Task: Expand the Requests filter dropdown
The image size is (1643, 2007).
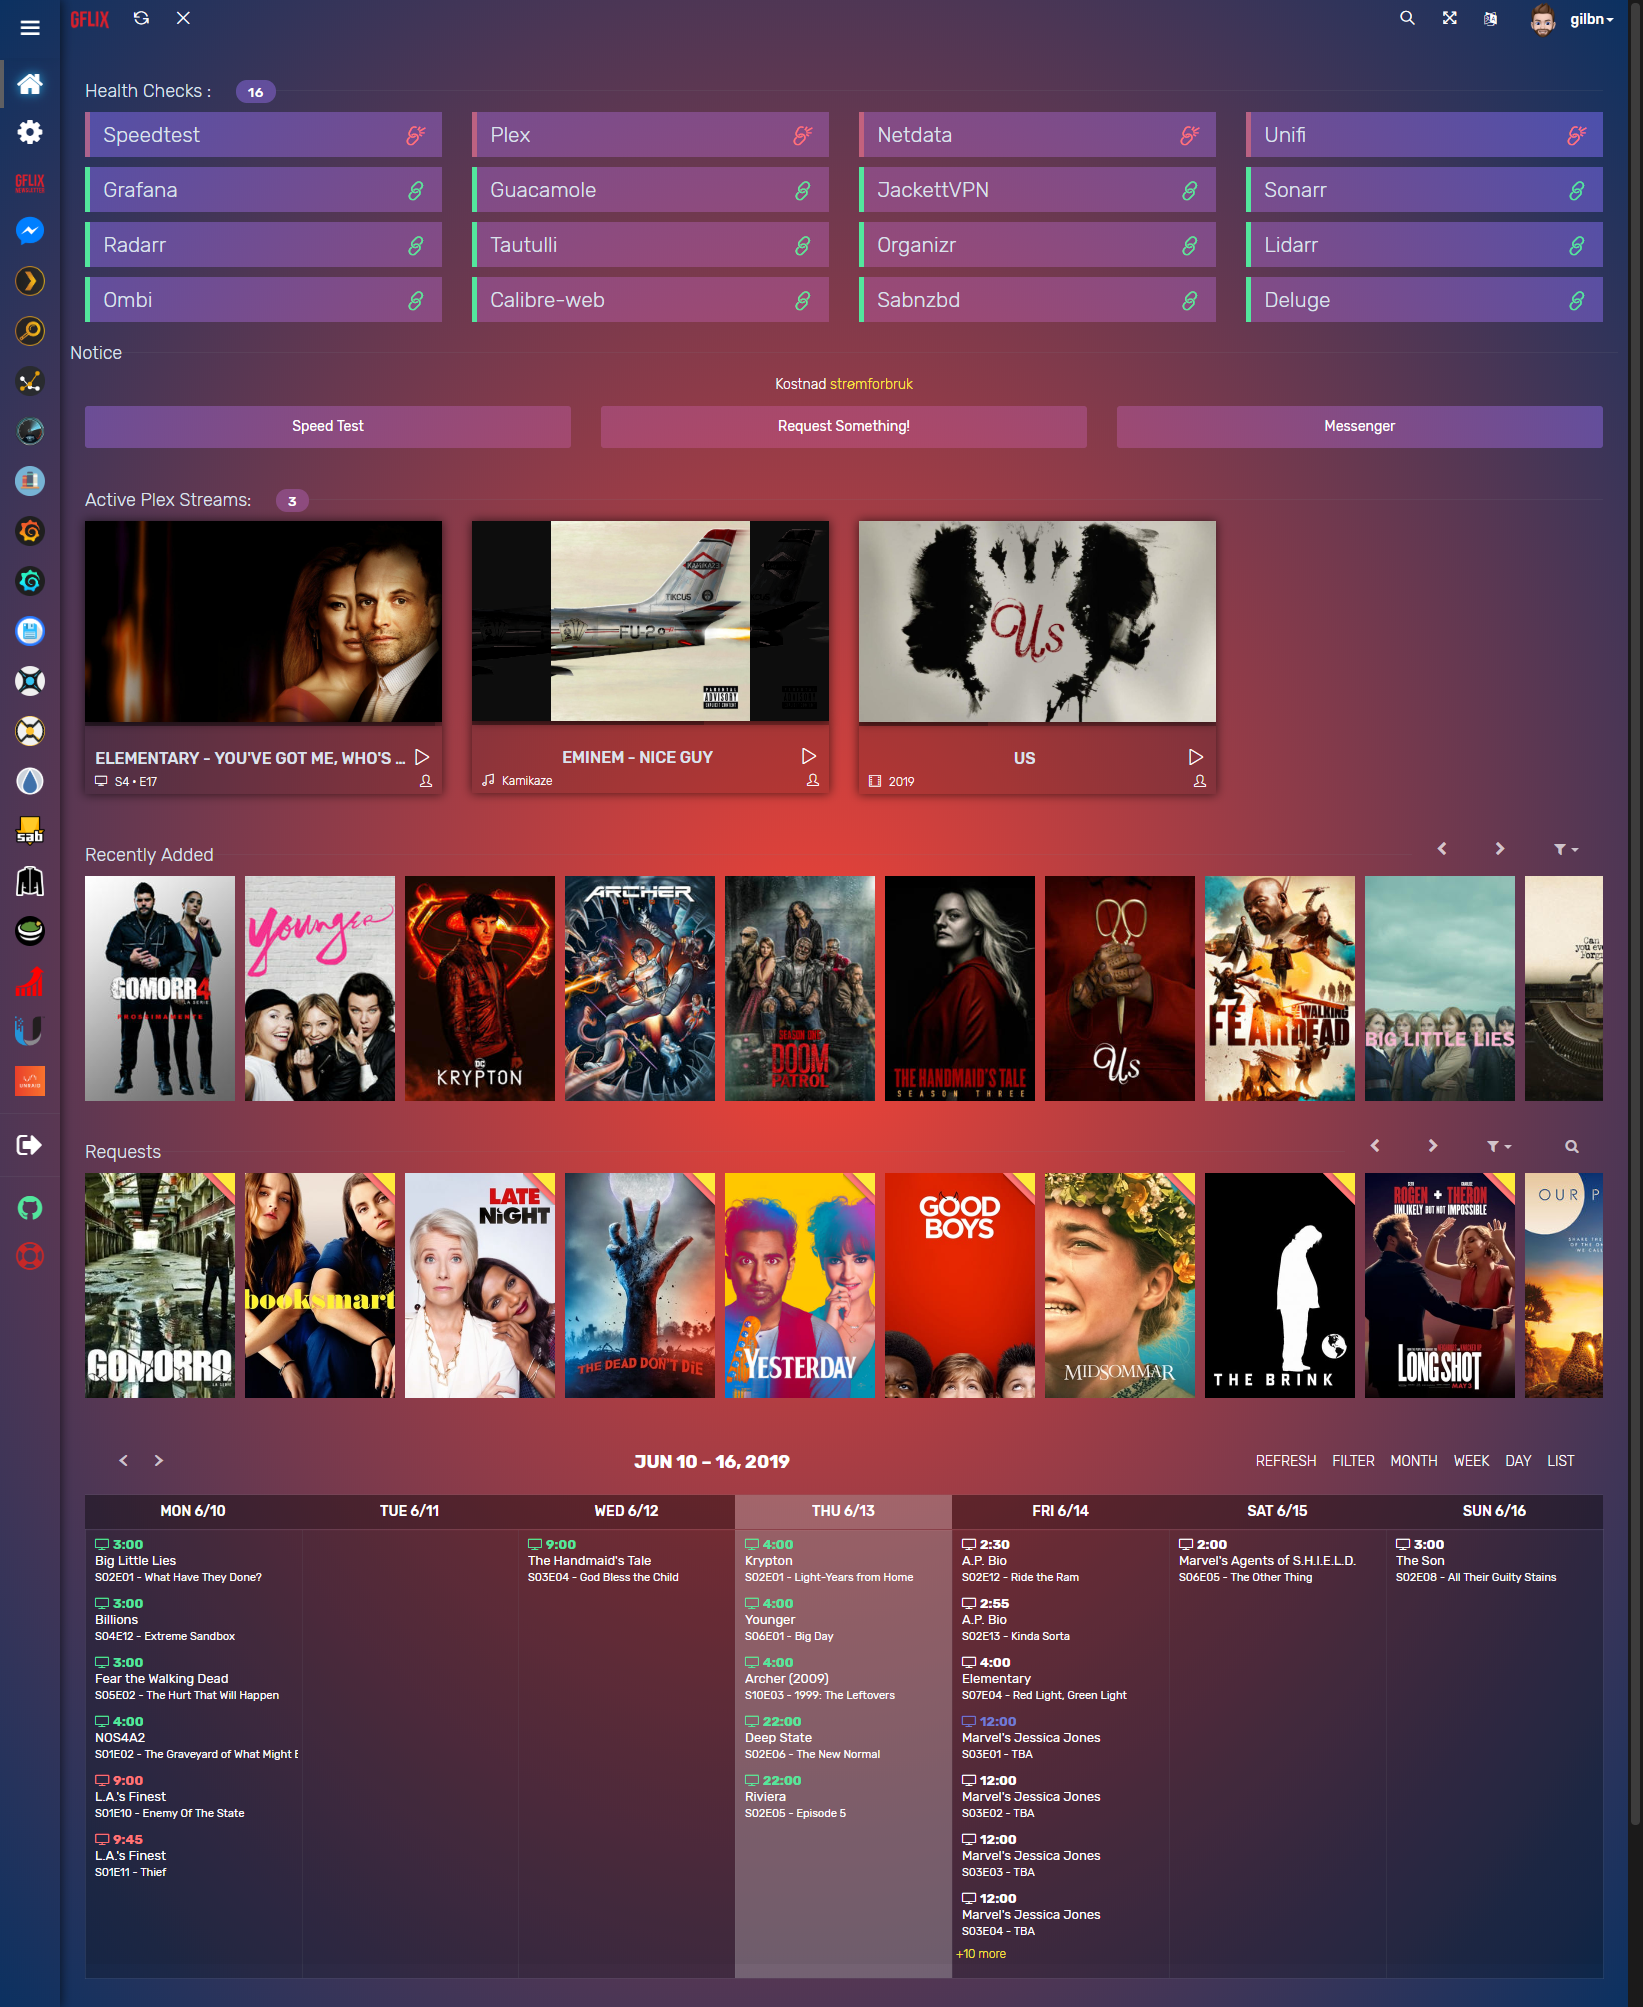Action: 1498,1146
